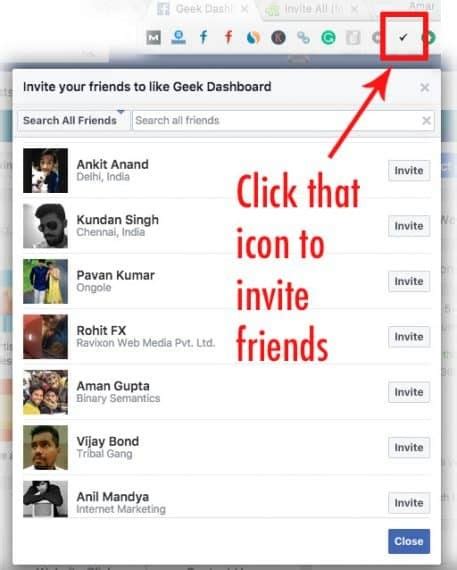
Task: Open the green Grammarly extension icon
Action: pyautogui.click(x=328, y=37)
